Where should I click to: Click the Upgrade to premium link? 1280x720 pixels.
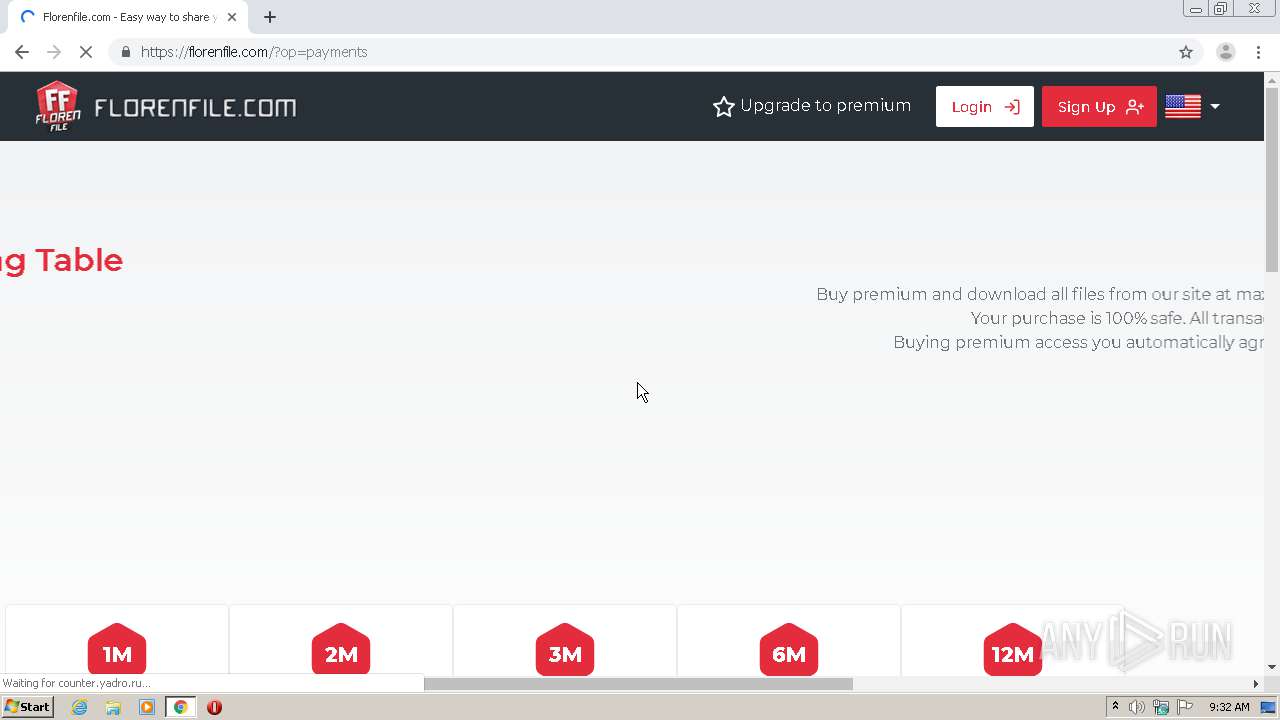(812, 106)
